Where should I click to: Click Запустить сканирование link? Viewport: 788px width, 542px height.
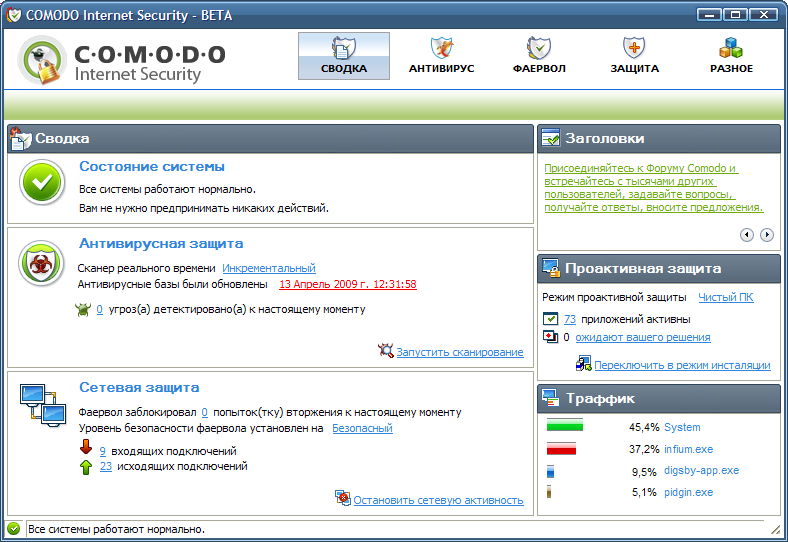pyautogui.click(x=460, y=352)
